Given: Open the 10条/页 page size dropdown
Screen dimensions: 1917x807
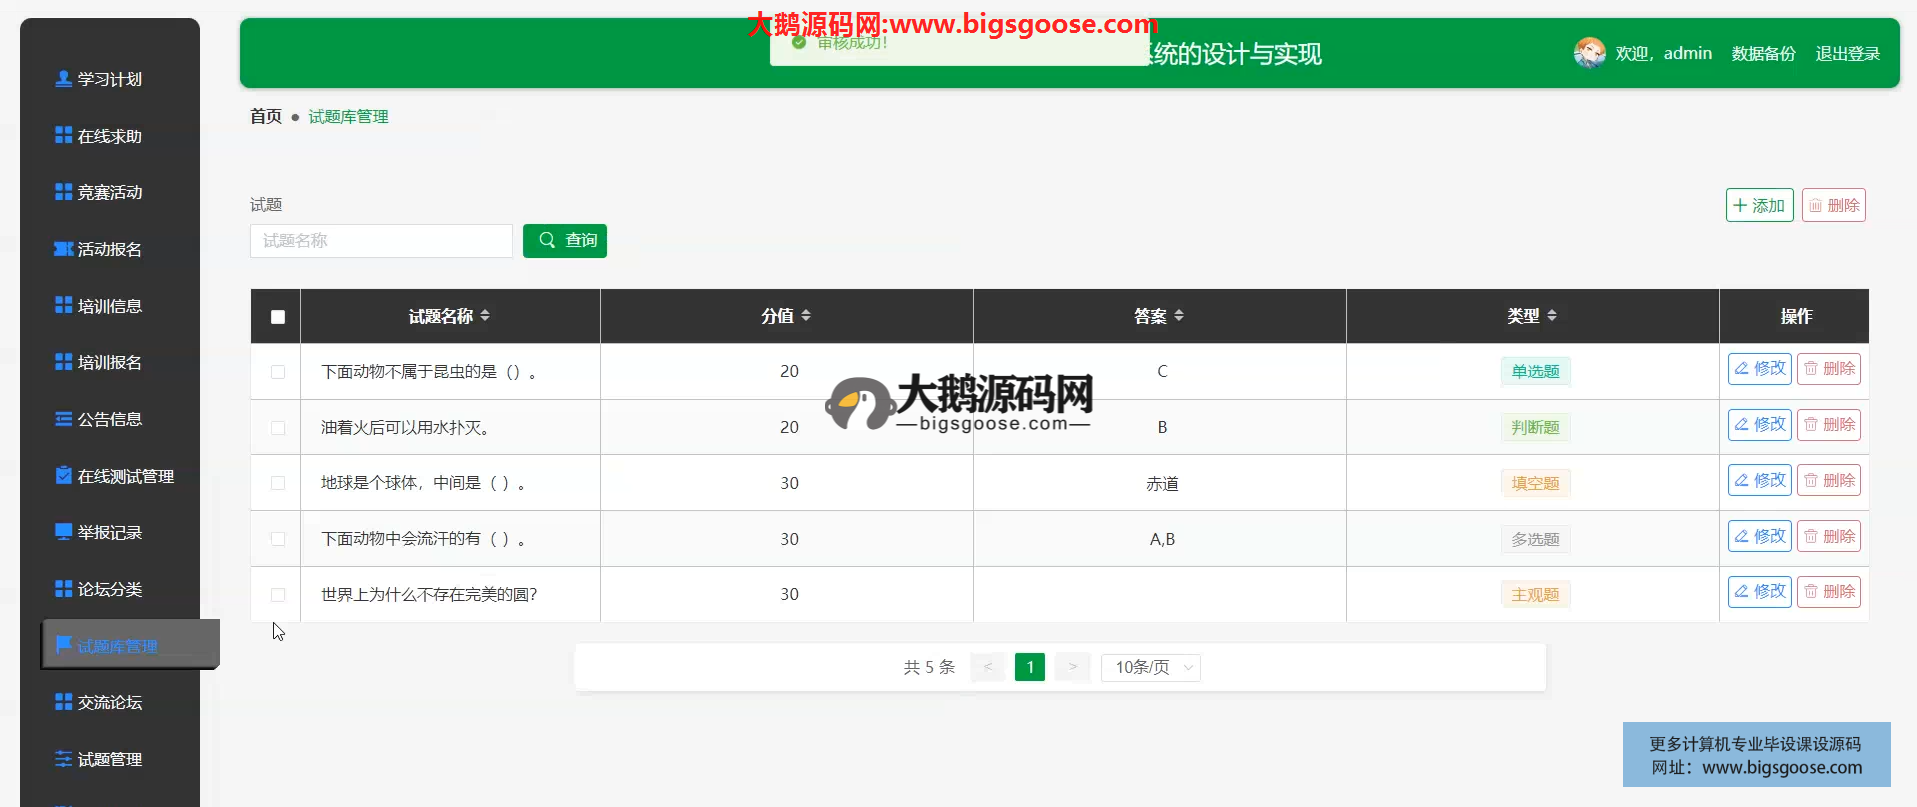Looking at the screenshot, I should pyautogui.click(x=1150, y=667).
